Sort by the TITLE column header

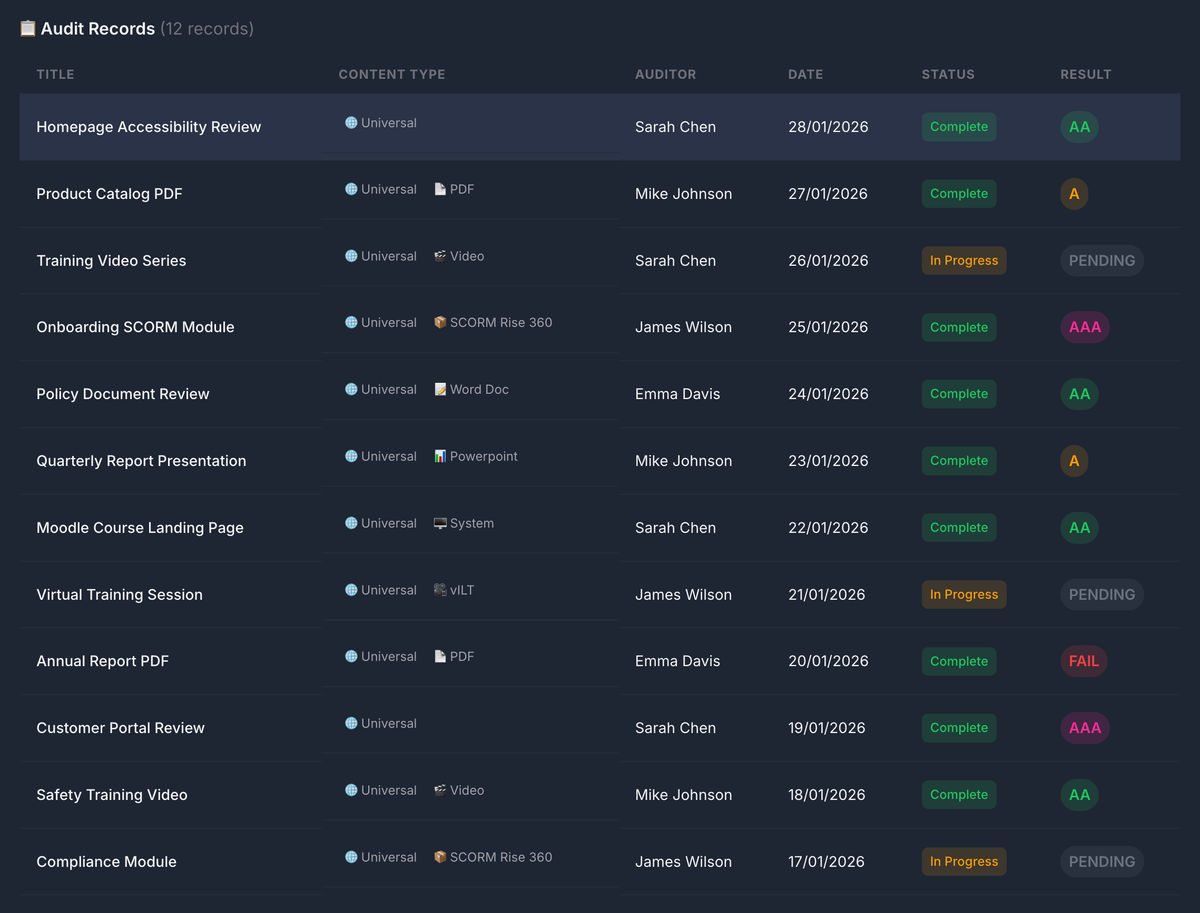click(55, 74)
